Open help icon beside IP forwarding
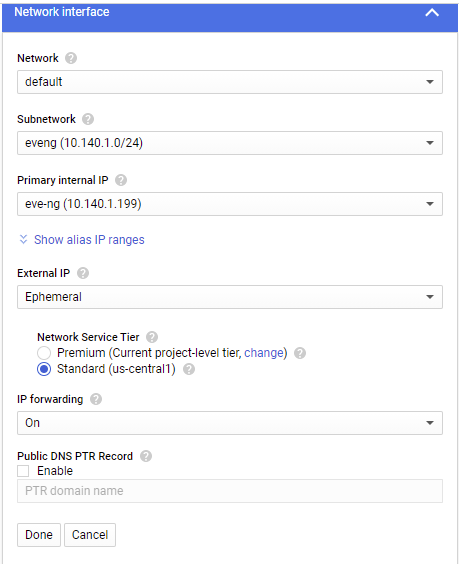Viewport: 459px width, 564px height. click(x=96, y=399)
